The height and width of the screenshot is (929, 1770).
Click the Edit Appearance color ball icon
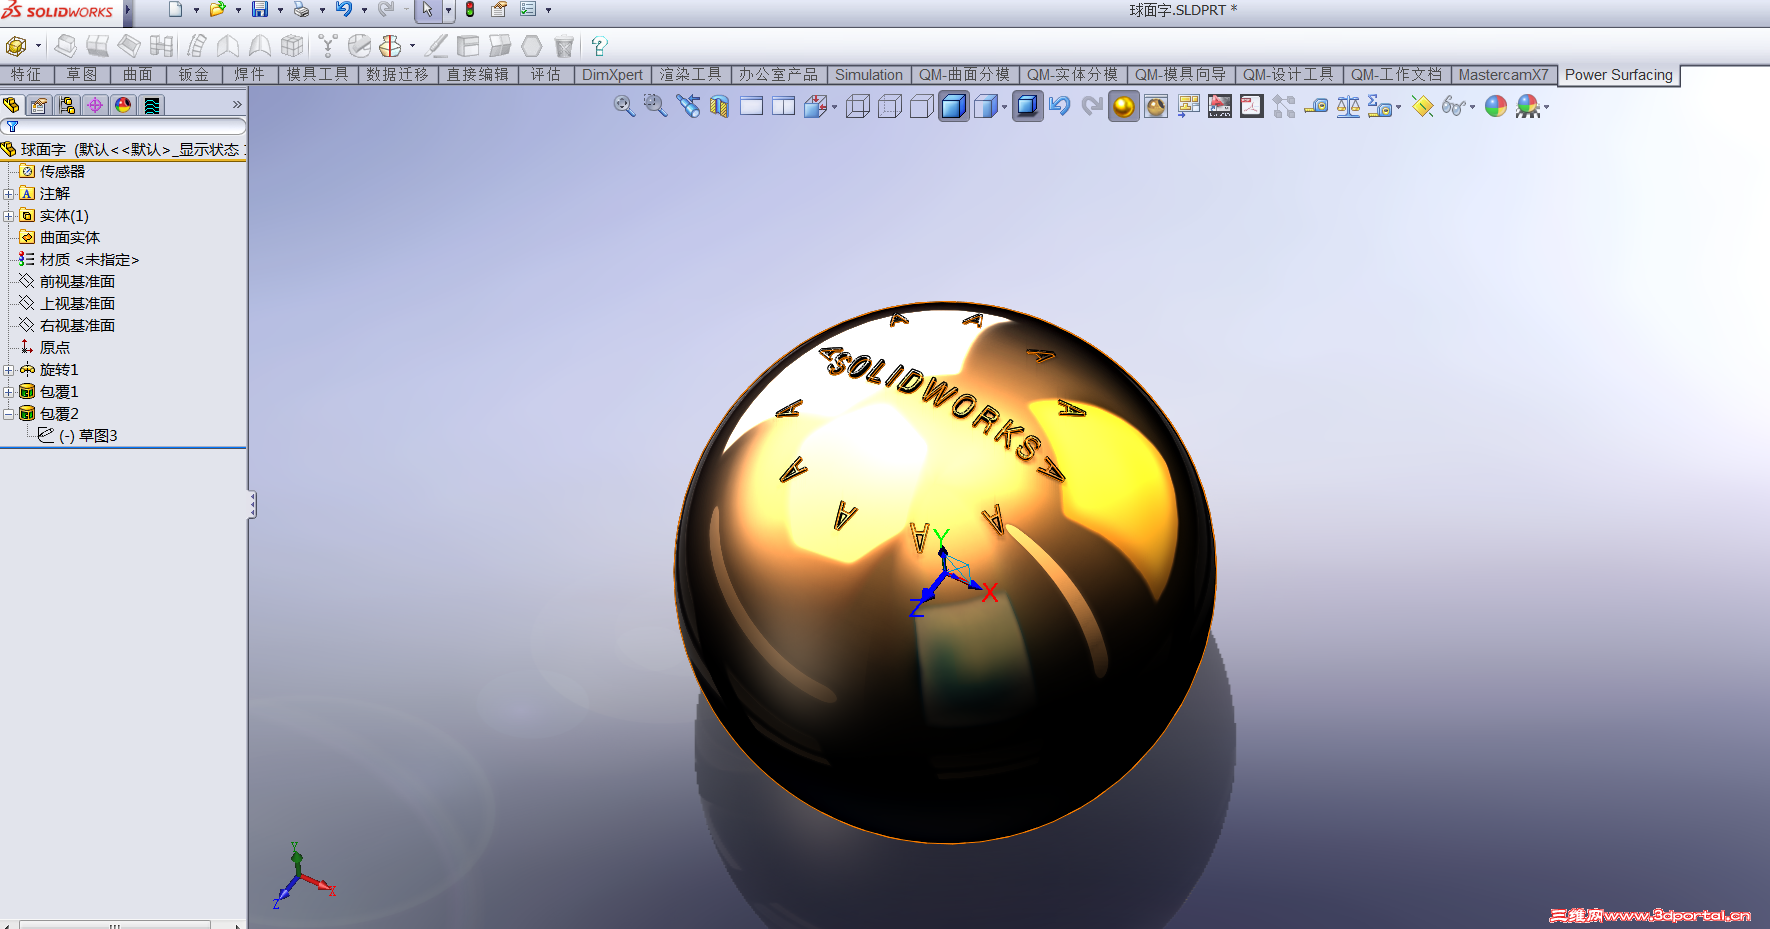pyautogui.click(x=1496, y=106)
